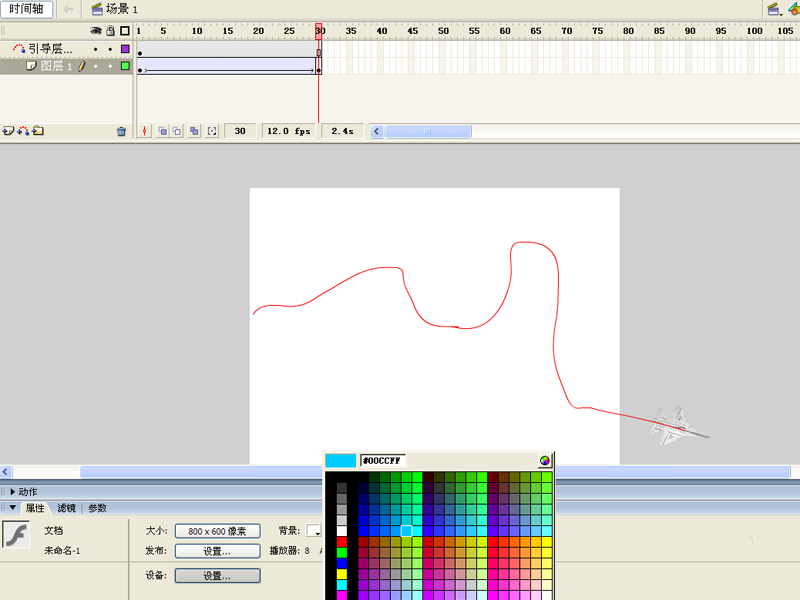
Task: Select the pure blue swatch in the basic-color column
Action: click(x=342, y=563)
